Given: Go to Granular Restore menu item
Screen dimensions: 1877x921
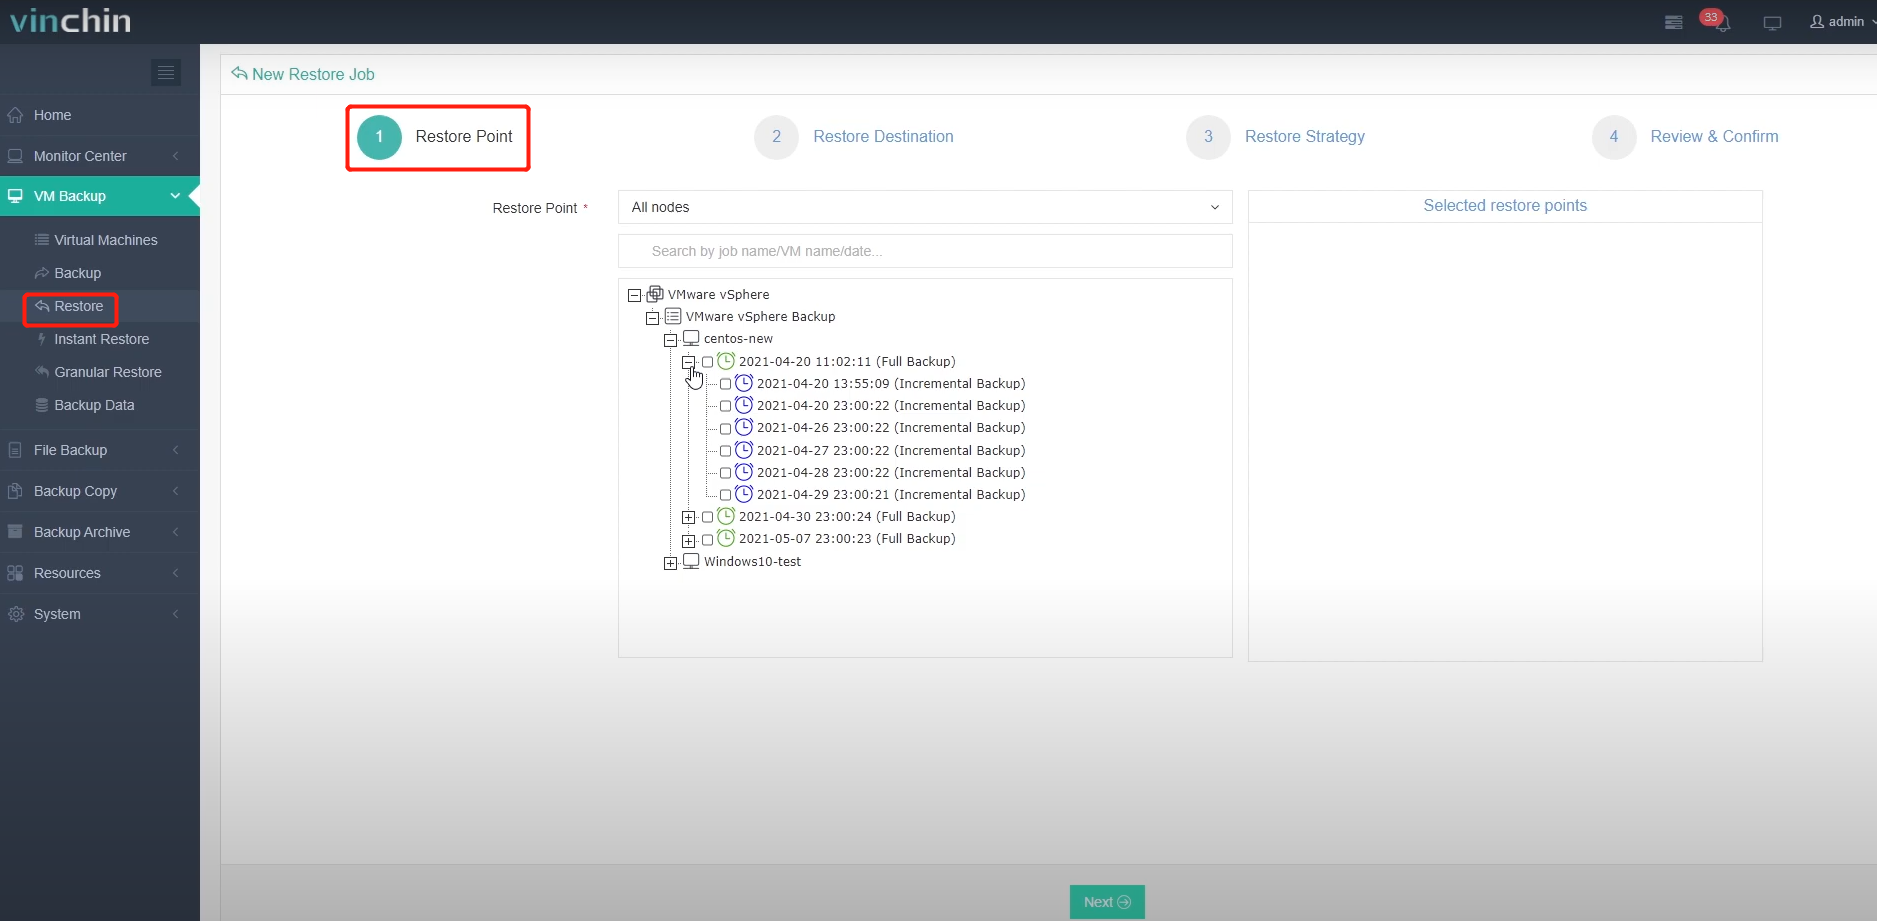Looking at the screenshot, I should tap(107, 372).
